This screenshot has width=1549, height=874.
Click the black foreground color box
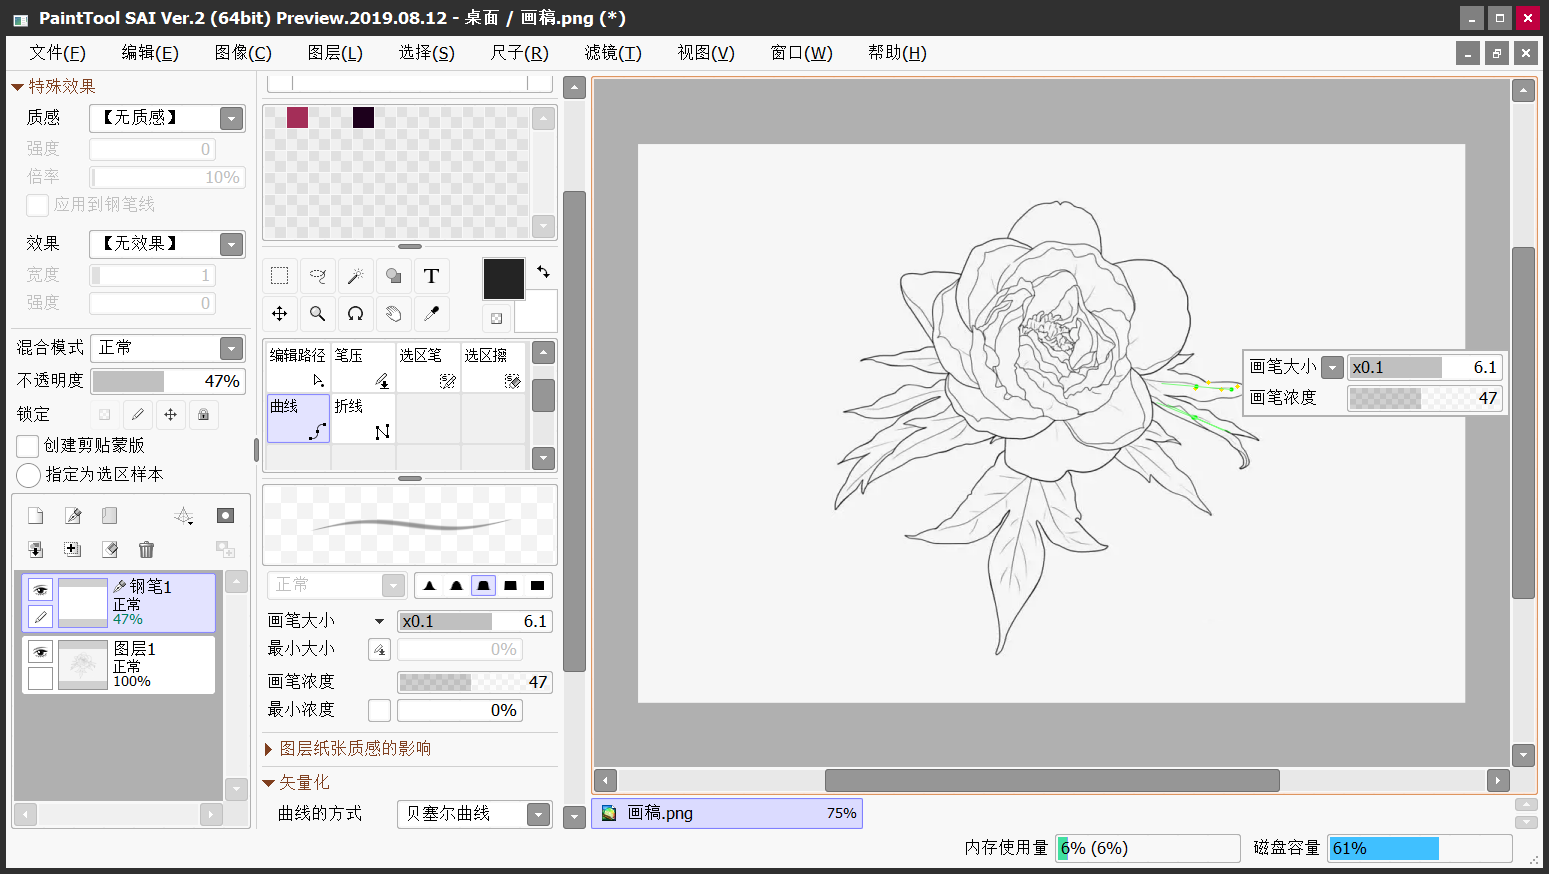504,279
